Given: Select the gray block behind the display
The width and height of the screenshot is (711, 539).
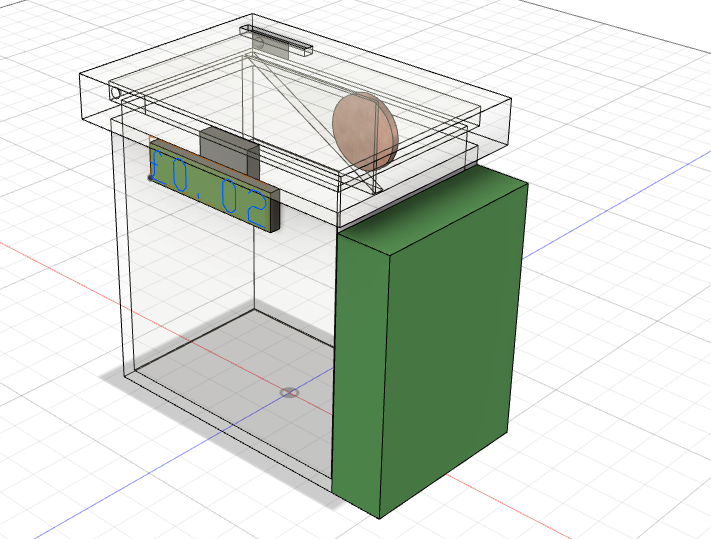Looking at the screenshot, I should (230, 151).
